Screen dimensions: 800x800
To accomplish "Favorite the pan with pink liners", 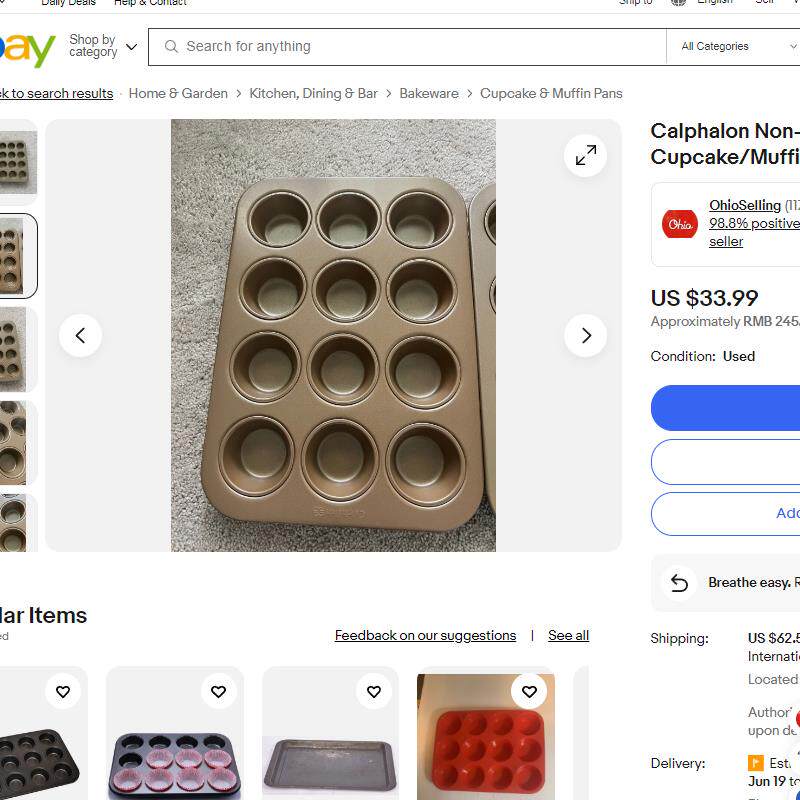I will point(218,691).
